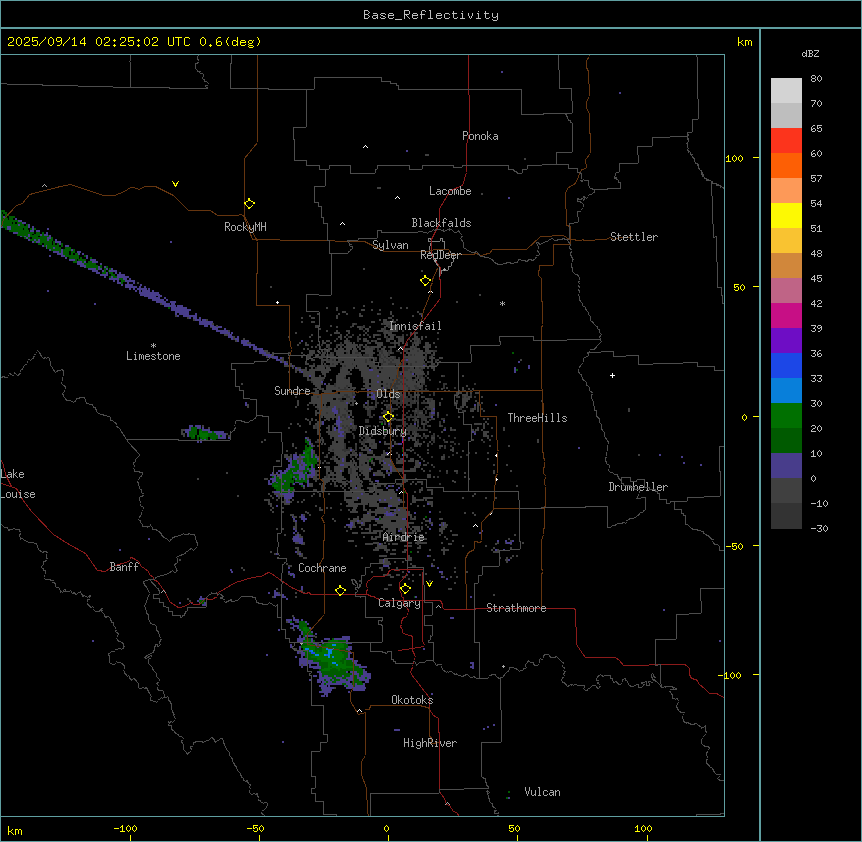
Task: Select the dark gray -10 dBZ legend swatch
Action: coord(786,516)
